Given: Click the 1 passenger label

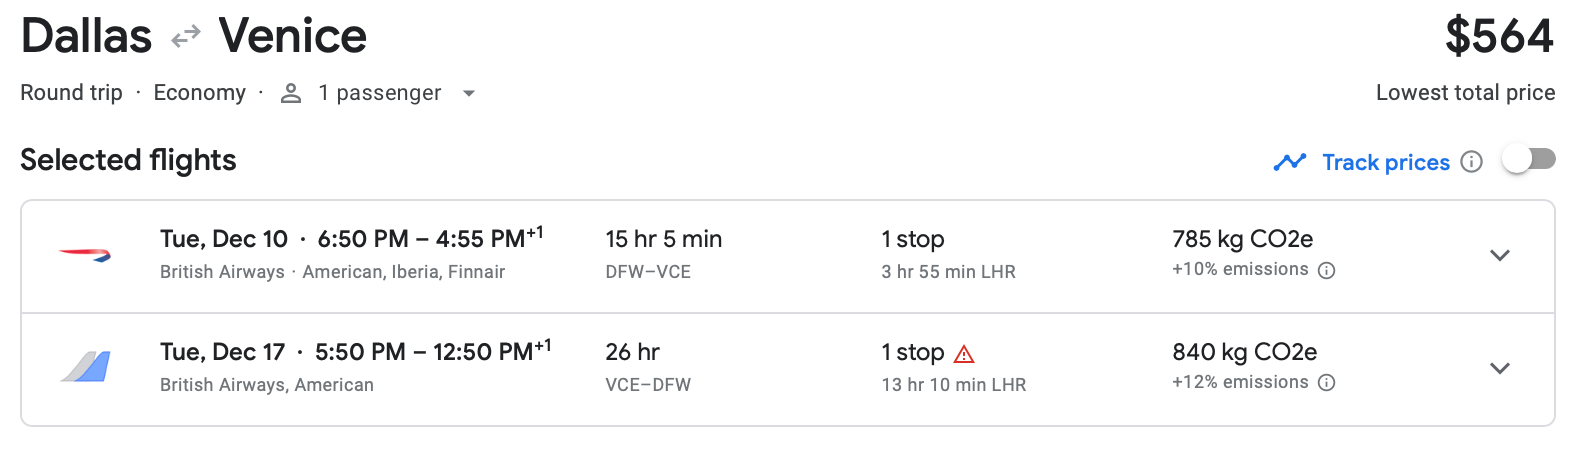Looking at the screenshot, I should coord(379,93).
